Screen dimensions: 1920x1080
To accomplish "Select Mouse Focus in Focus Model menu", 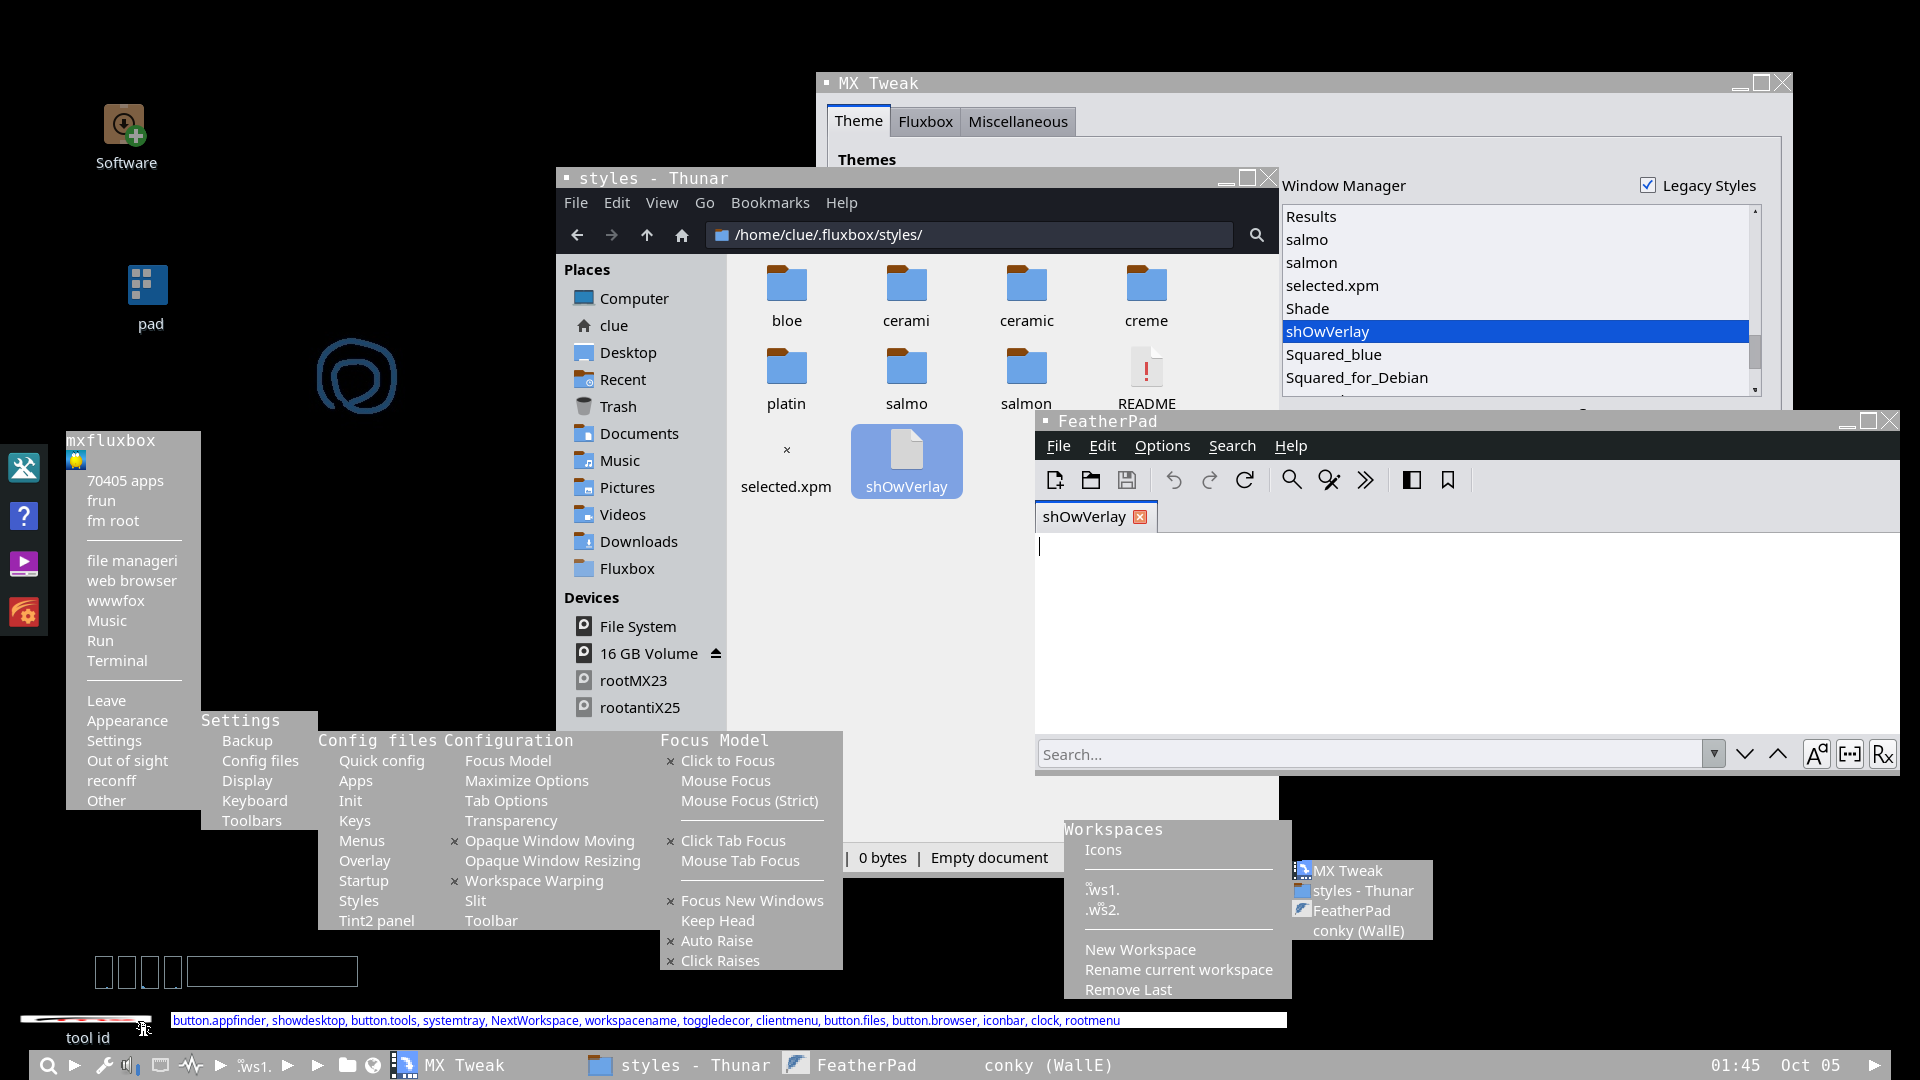I will point(726,781).
